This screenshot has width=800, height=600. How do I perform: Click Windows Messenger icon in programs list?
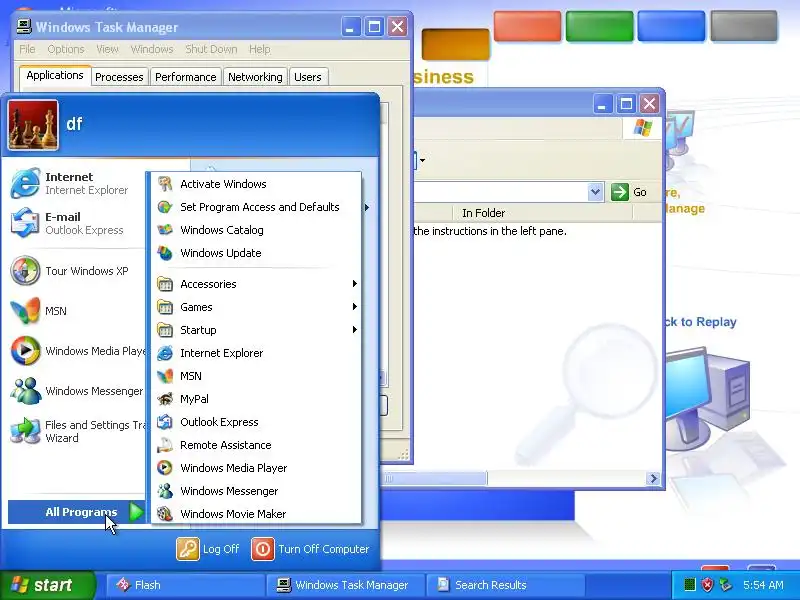tap(165, 490)
